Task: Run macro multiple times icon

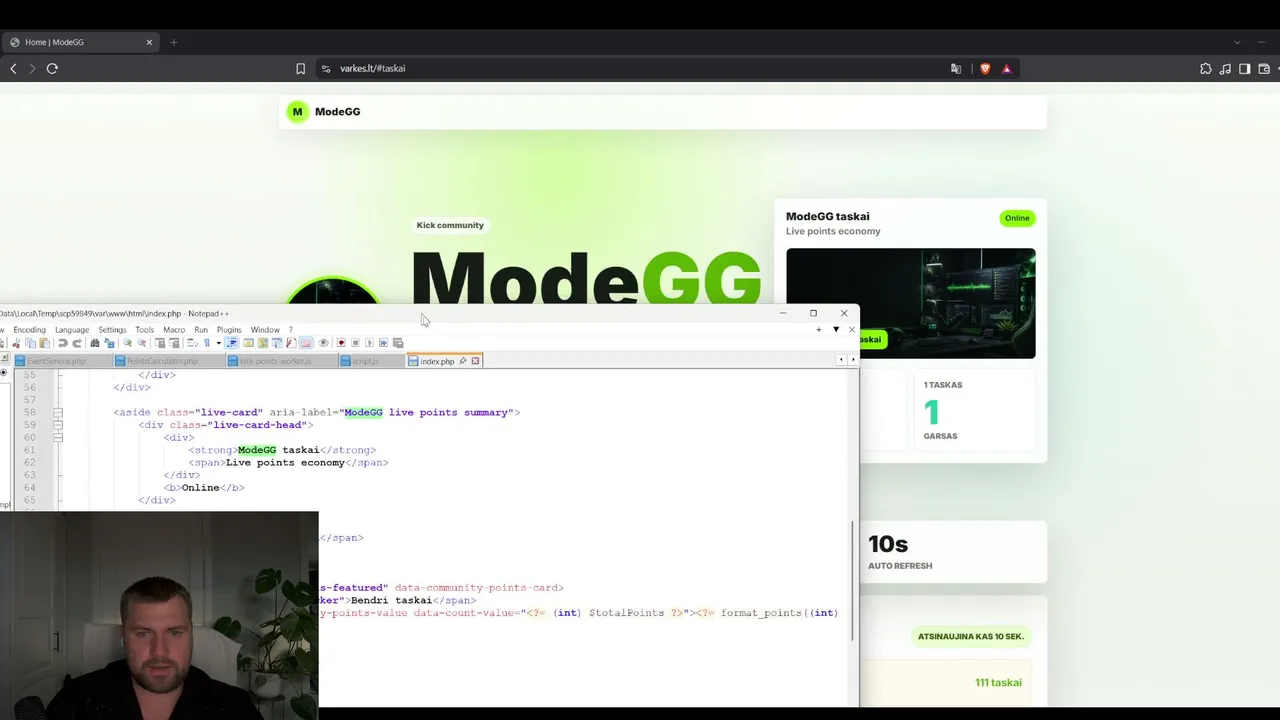Action: [x=383, y=343]
